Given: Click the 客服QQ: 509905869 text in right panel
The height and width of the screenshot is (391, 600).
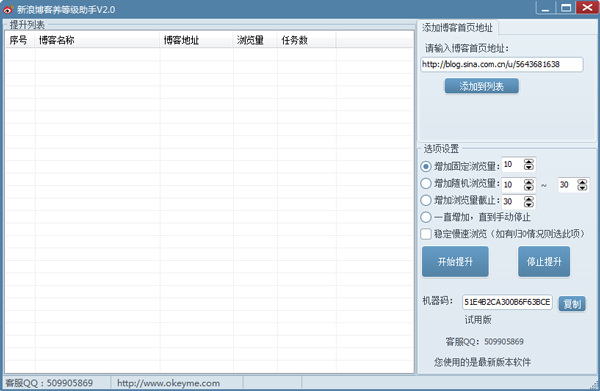Looking at the screenshot, I should click(484, 342).
